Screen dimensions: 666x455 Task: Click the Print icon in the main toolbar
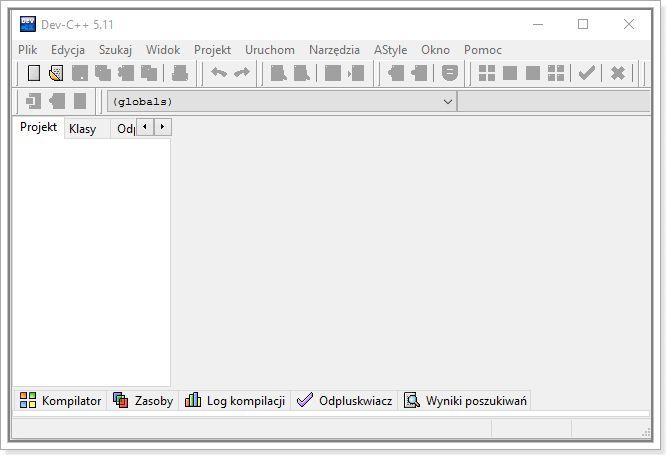pos(180,73)
